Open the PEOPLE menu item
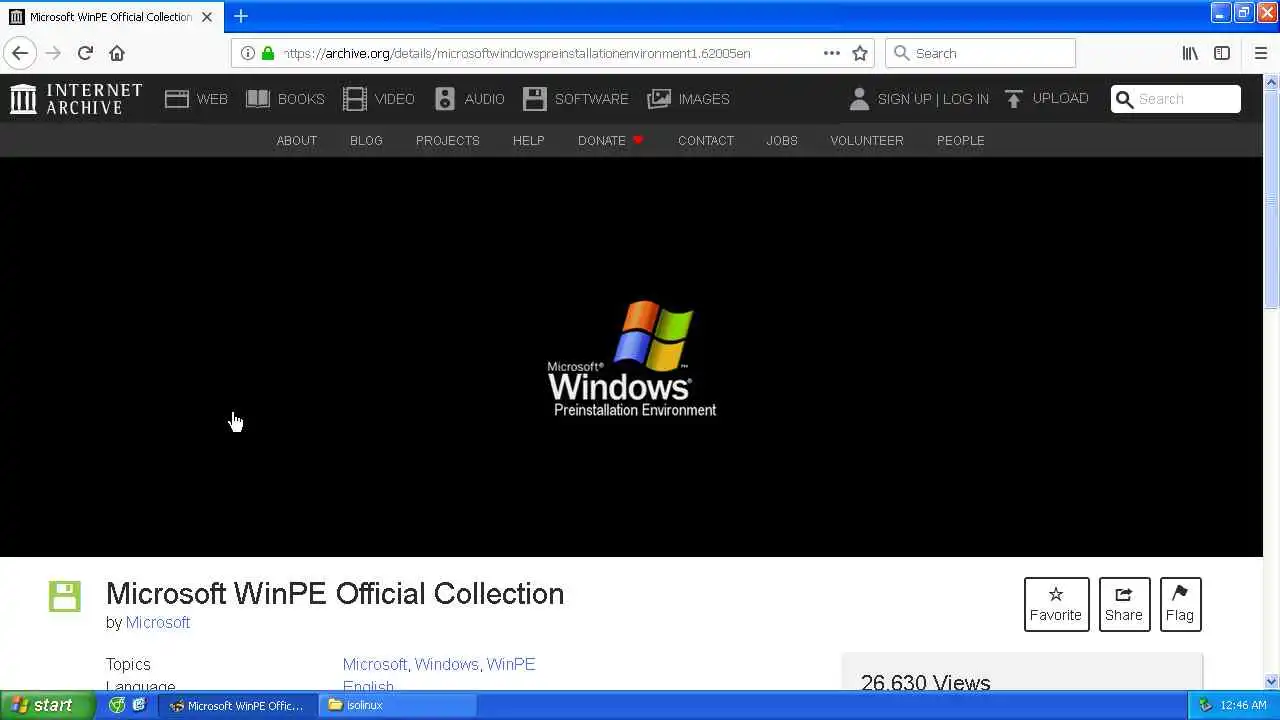The width and height of the screenshot is (1280, 720). [961, 140]
